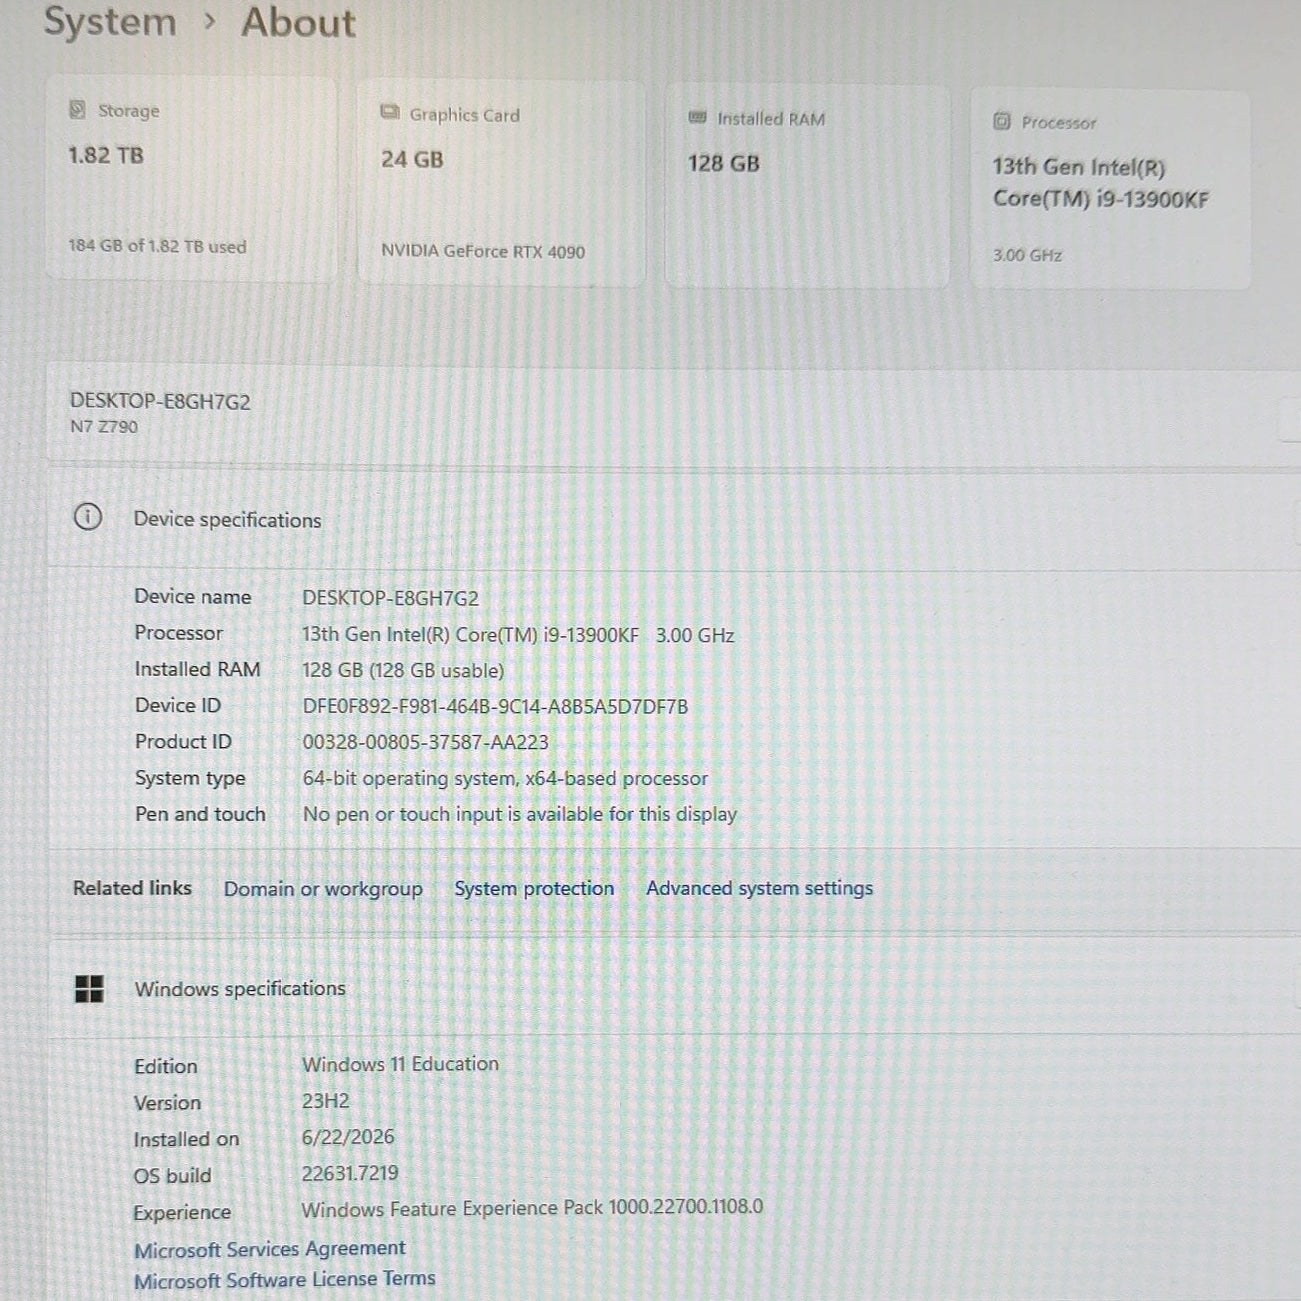Open the Storage 1.82 TB card
This screenshot has height=1301, width=1301.
(x=191, y=178)
